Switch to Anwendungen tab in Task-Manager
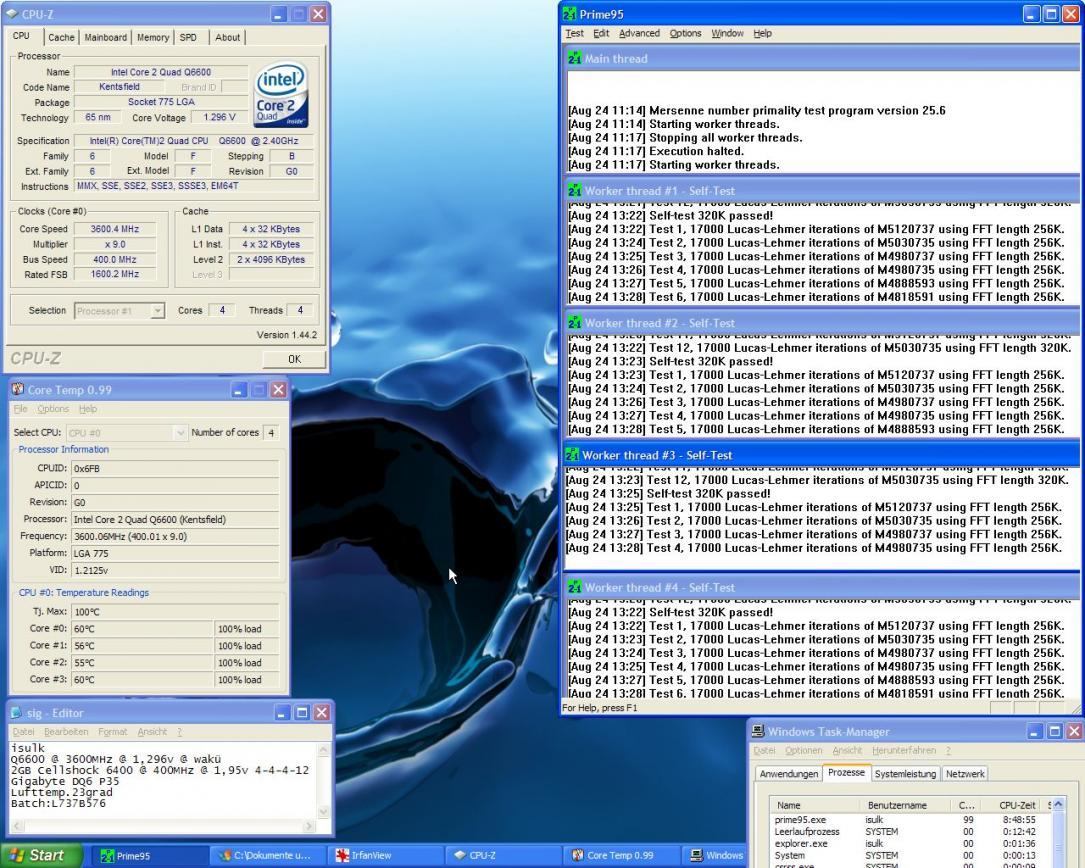The width and height of the screenshot is (1085, 868). (788, 774)
